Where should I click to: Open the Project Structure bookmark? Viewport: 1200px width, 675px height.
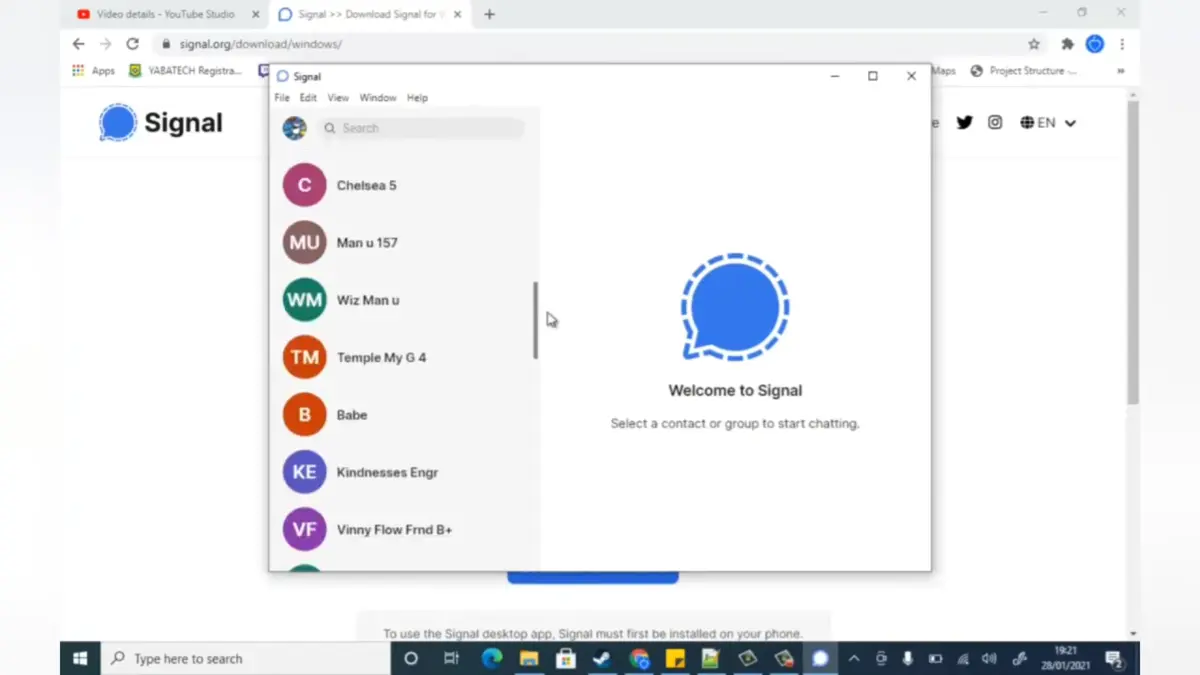tap(1024, 71)
